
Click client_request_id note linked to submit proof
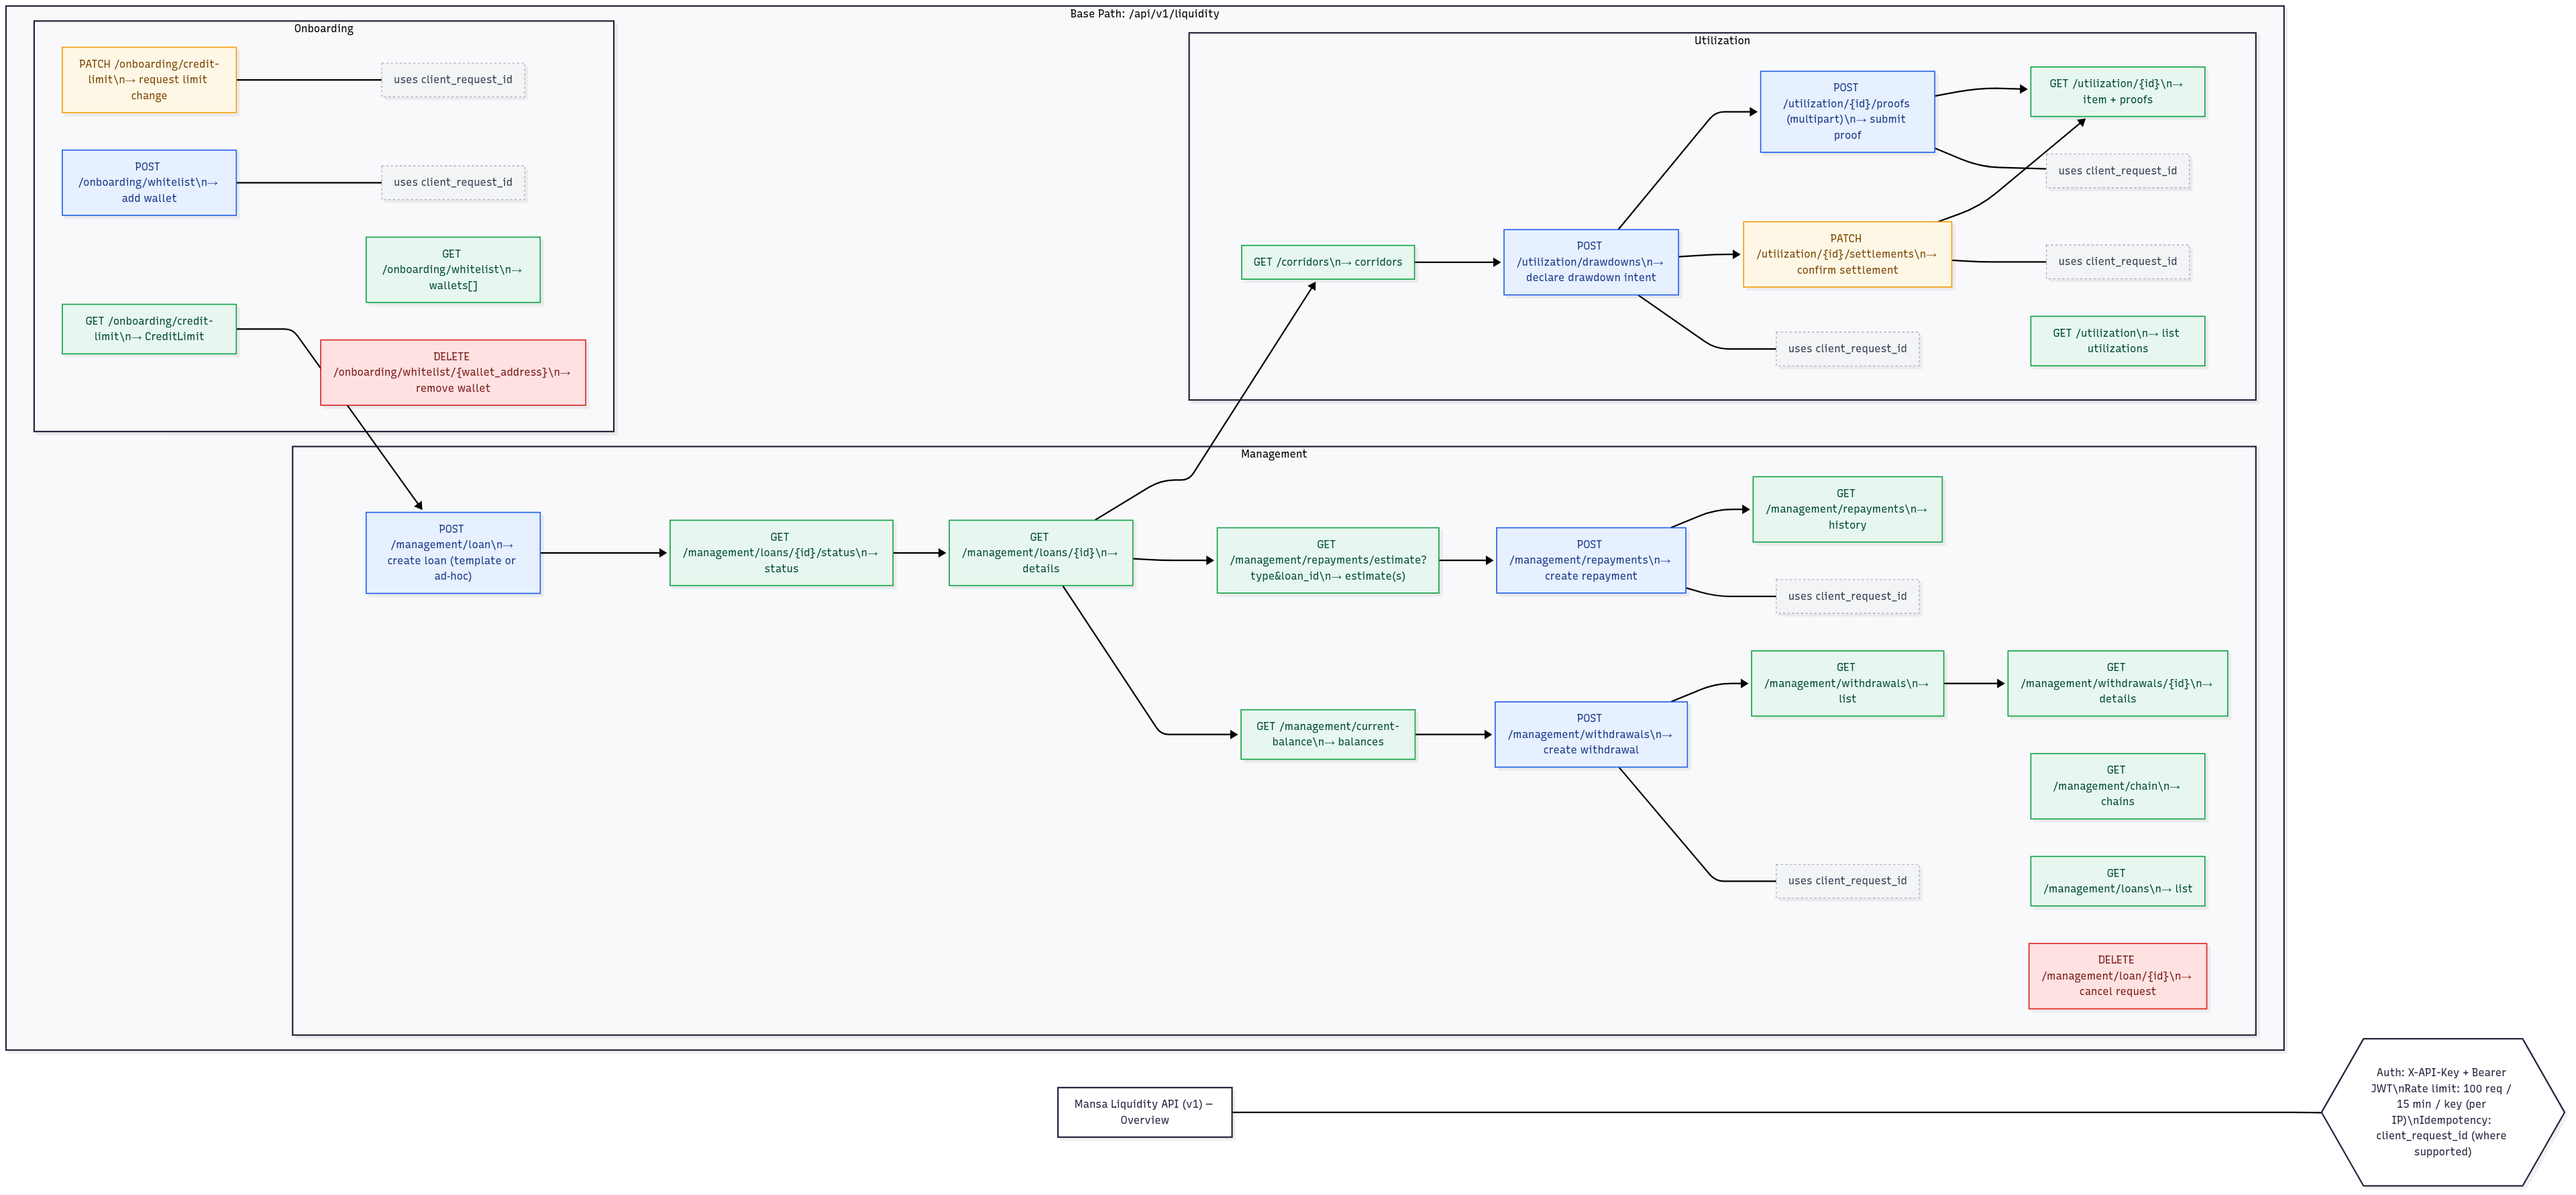click(2117, 171)
